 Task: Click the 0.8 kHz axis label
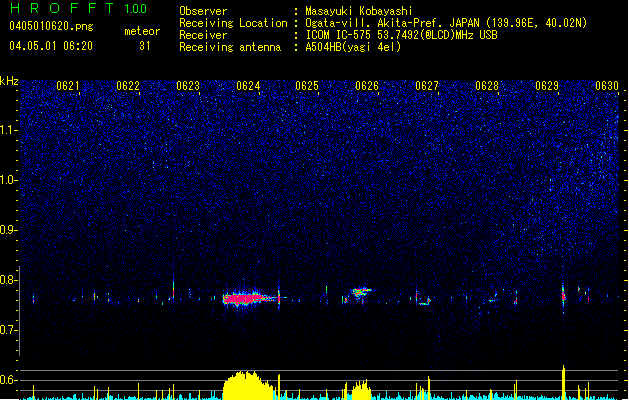(x=9, y=280)
